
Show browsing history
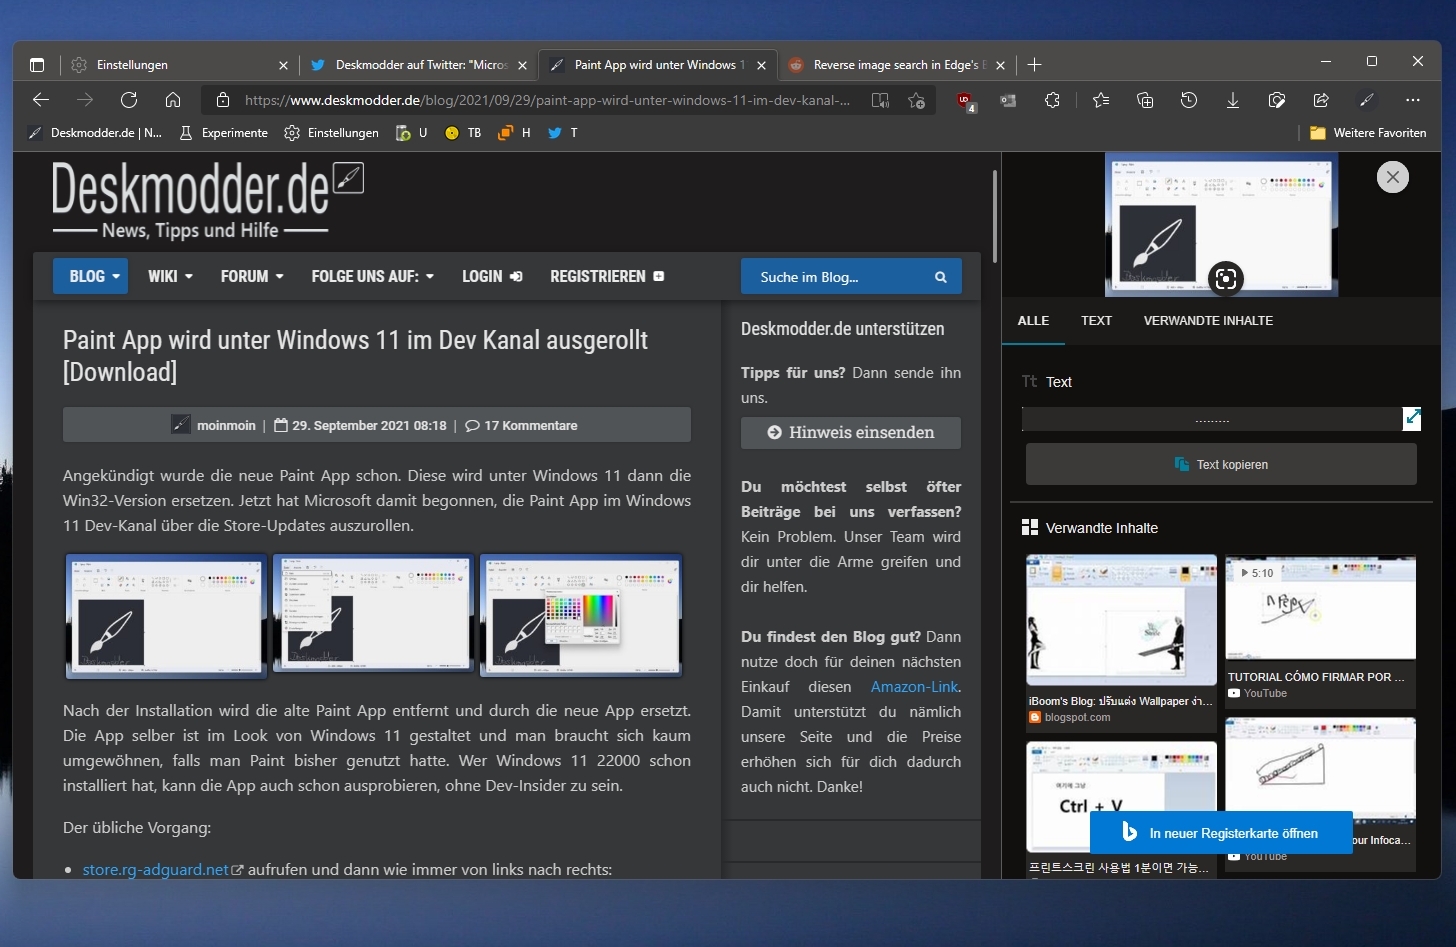[1189, 100]
